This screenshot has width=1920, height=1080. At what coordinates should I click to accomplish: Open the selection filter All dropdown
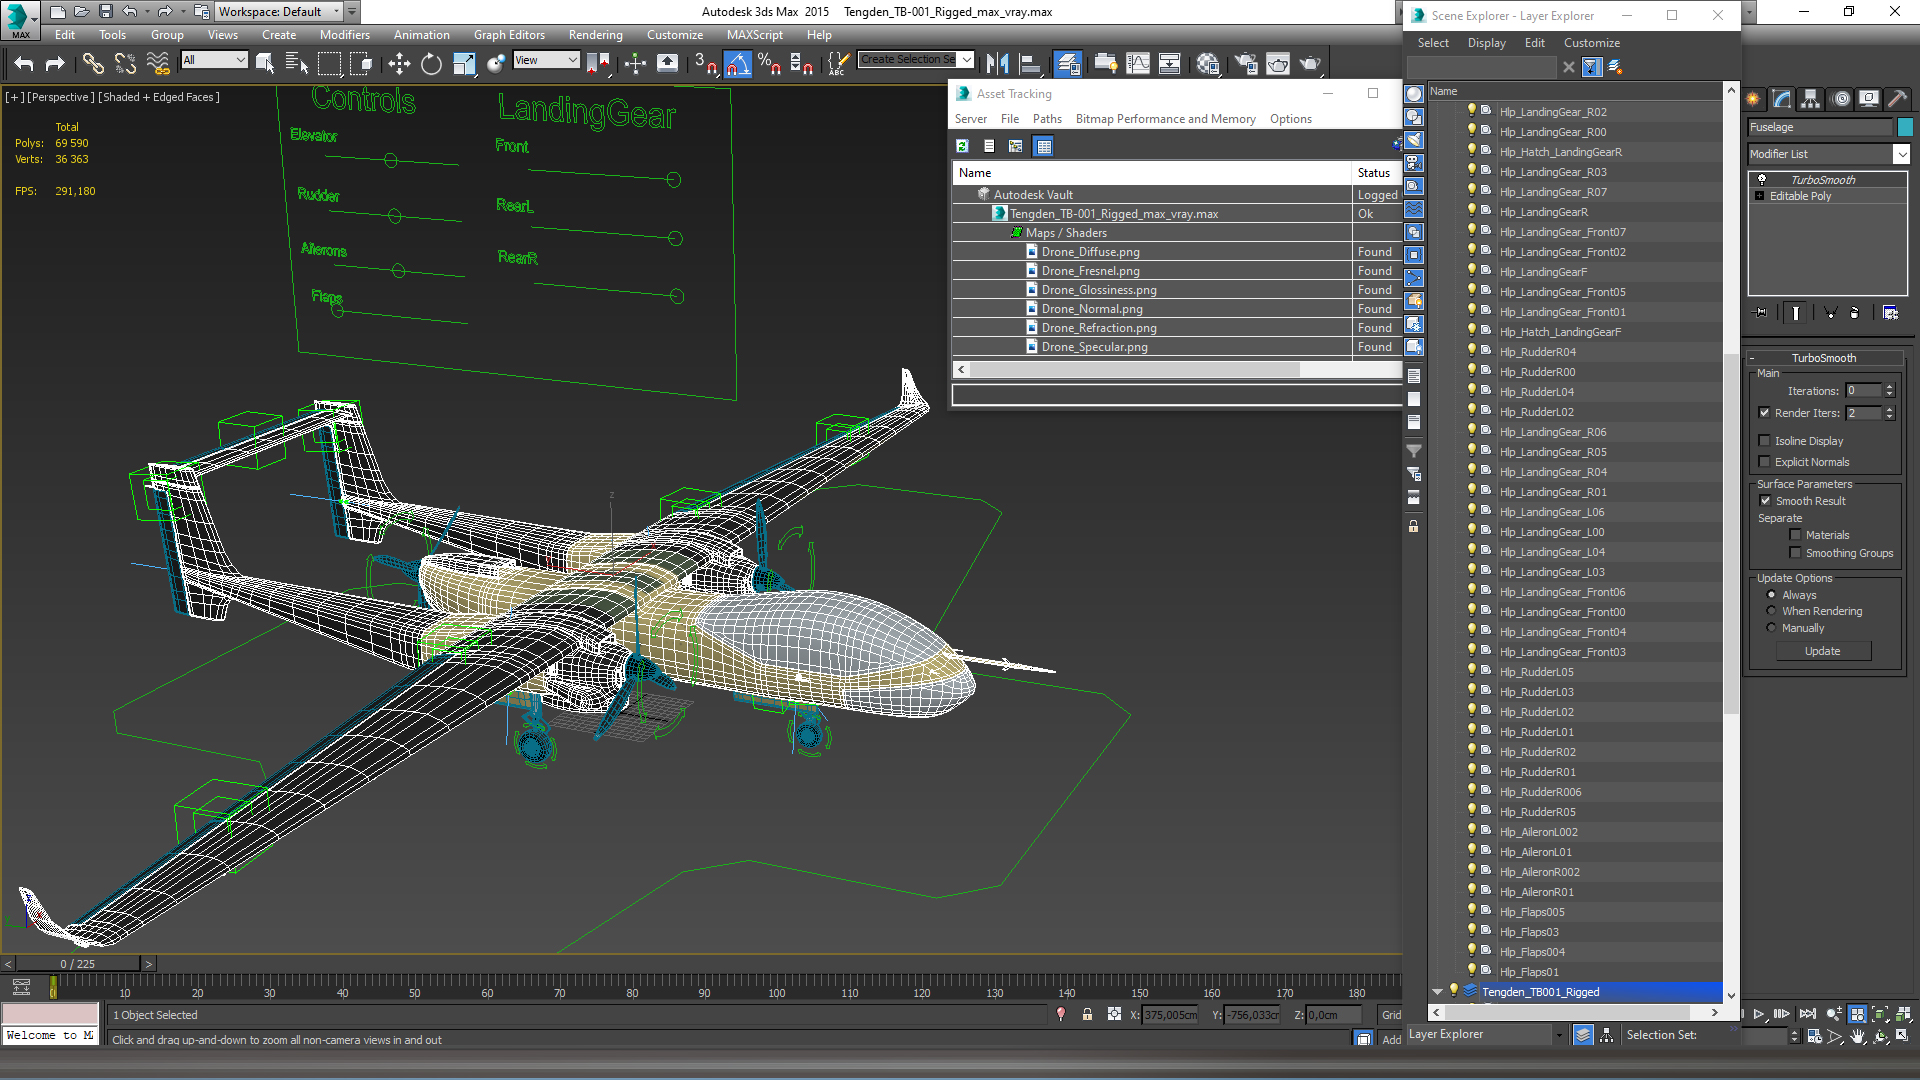tap(214, 60)
